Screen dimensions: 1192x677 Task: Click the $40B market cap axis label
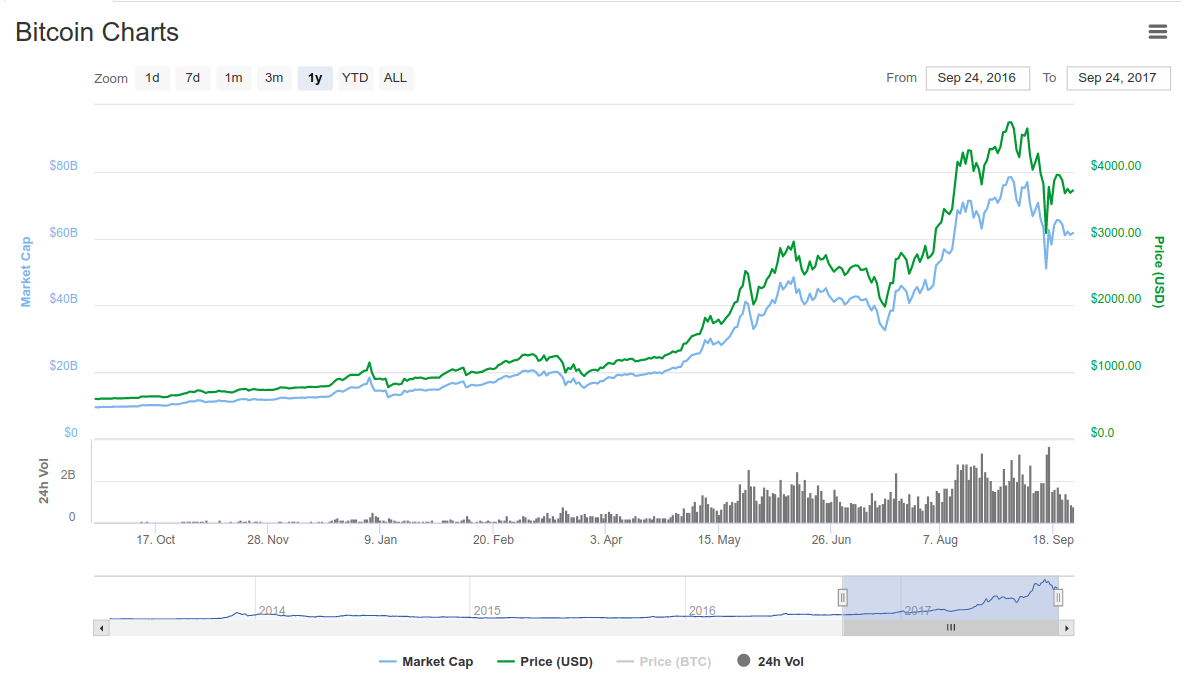pos(63,299)
